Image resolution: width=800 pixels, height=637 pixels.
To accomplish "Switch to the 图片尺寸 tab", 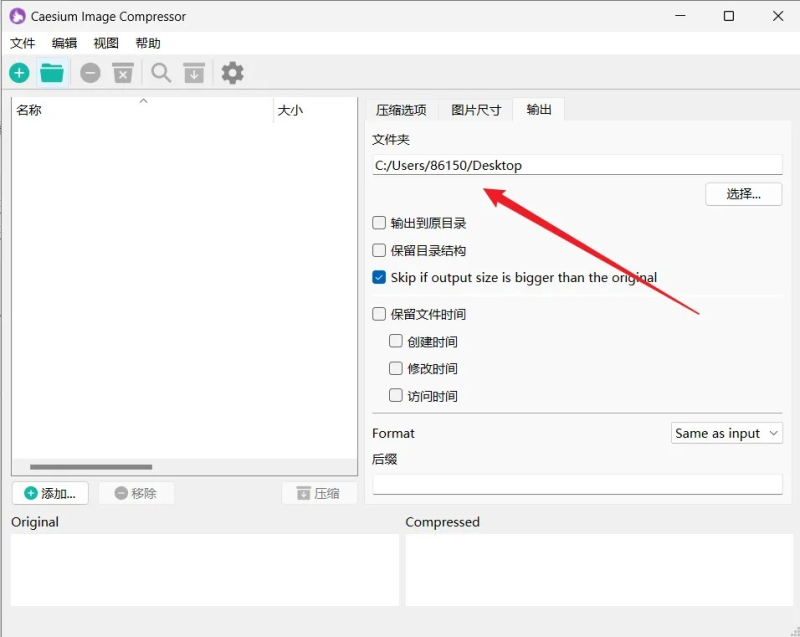I will pyautogui.click(x=476, y=110).
